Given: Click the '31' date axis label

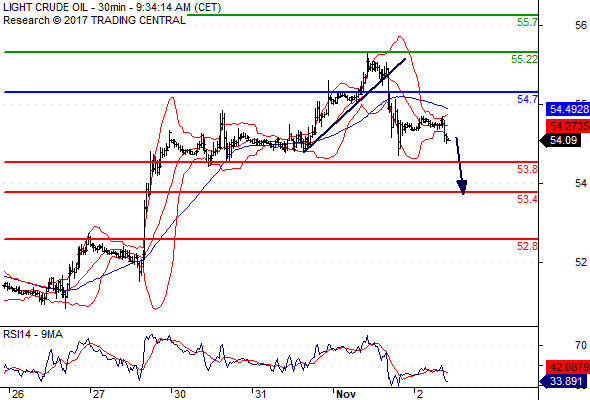Looking at the screenshot, I should 260,394.
